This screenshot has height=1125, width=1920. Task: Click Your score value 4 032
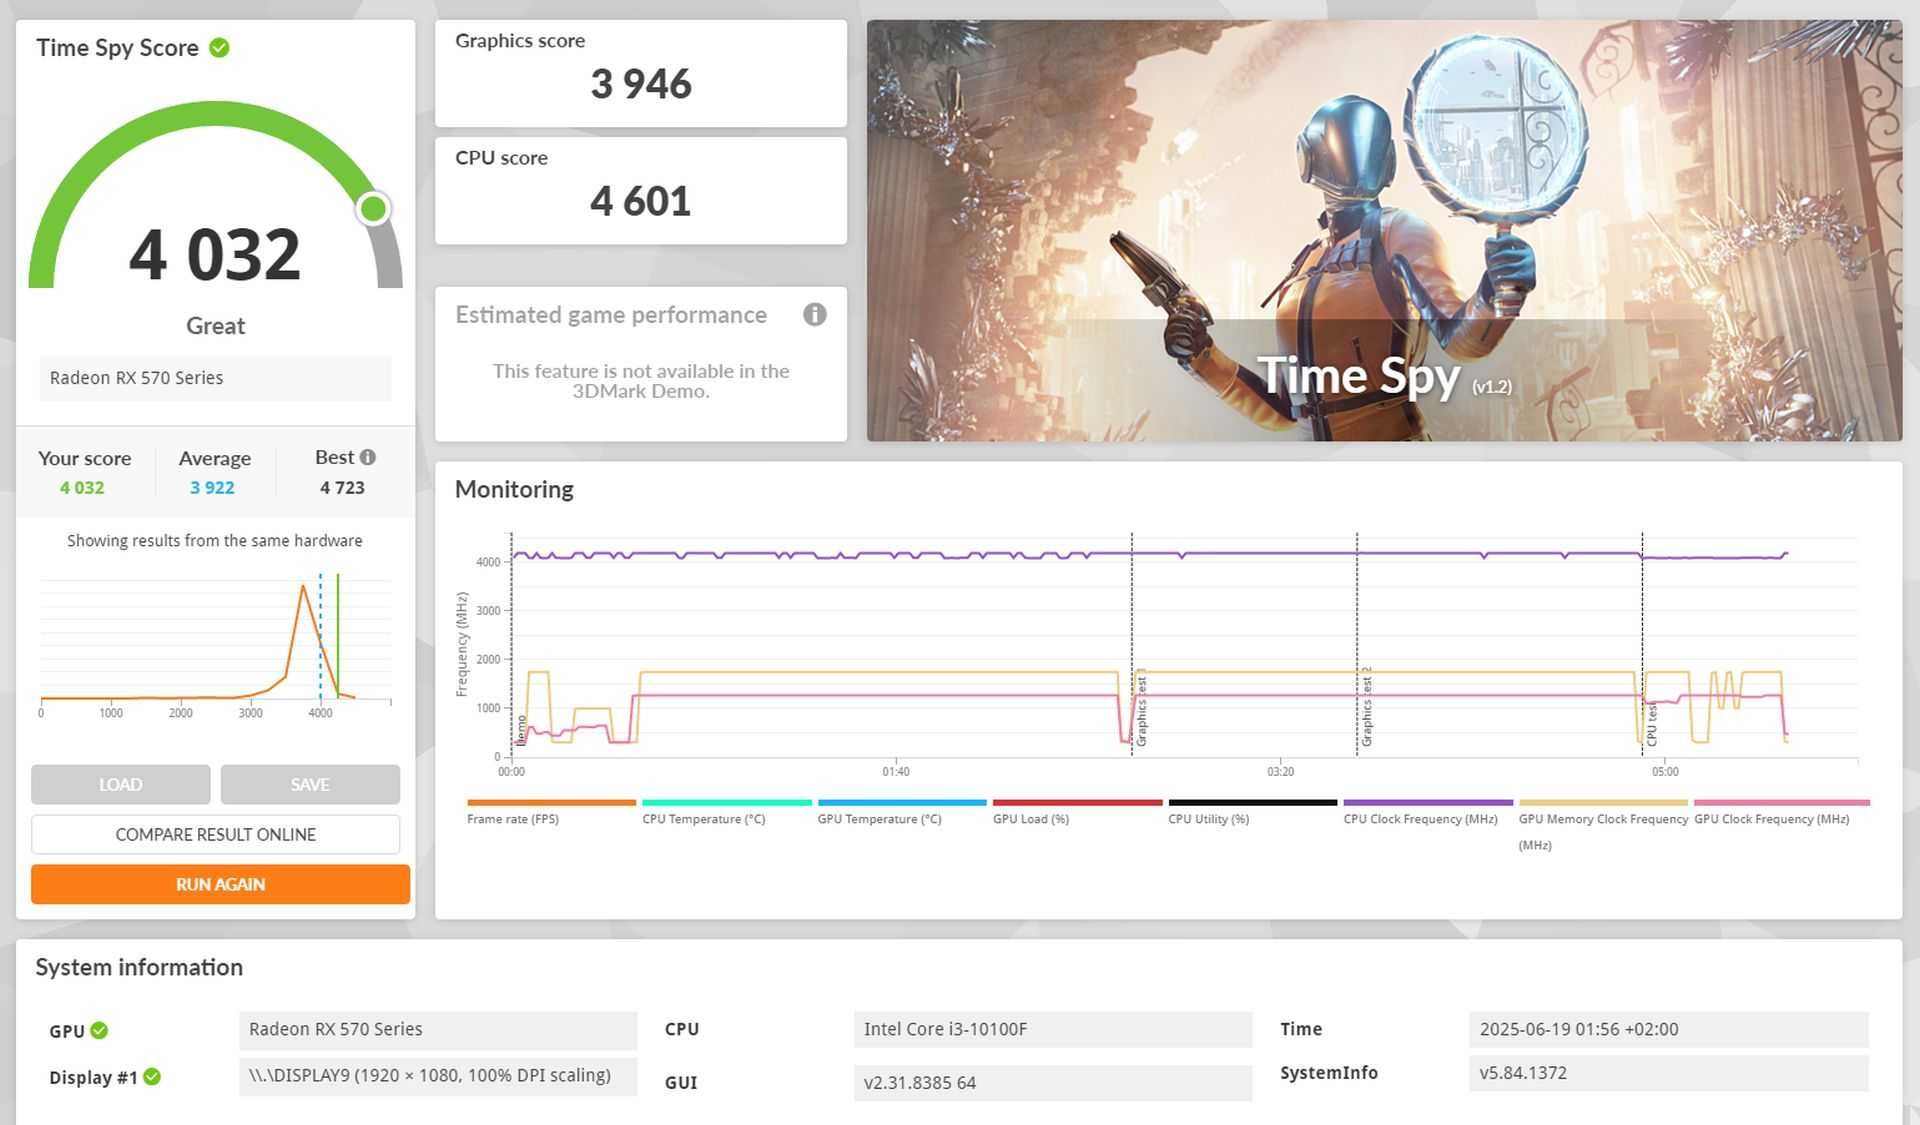click(x=82, y=488)
